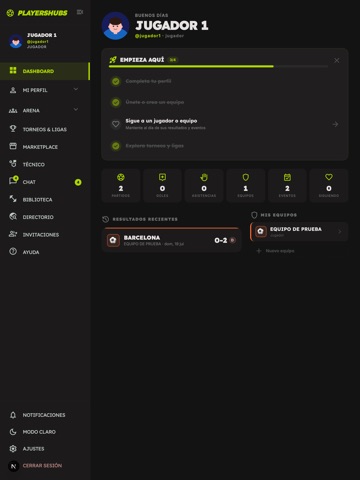
Task: Open the Dashboard grid icon
Action: pos(13,70)
